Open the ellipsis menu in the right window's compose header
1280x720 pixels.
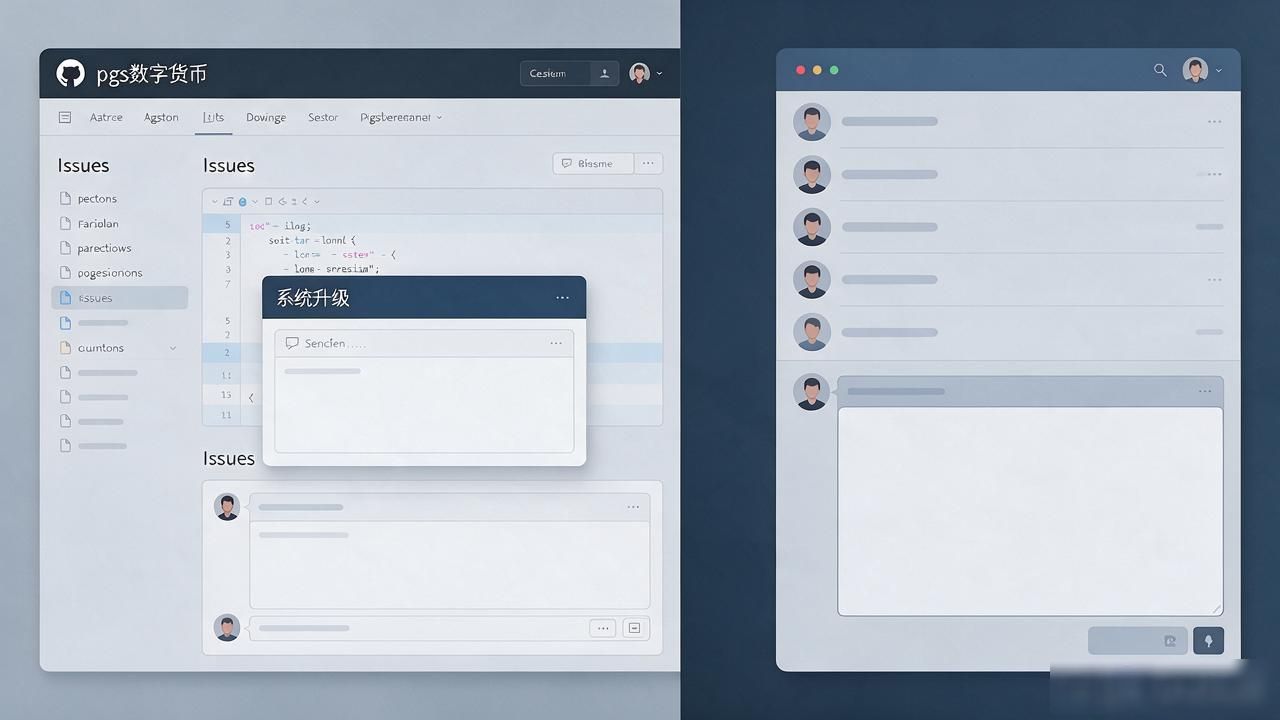pyautogui.click(x=1205, y=391)
